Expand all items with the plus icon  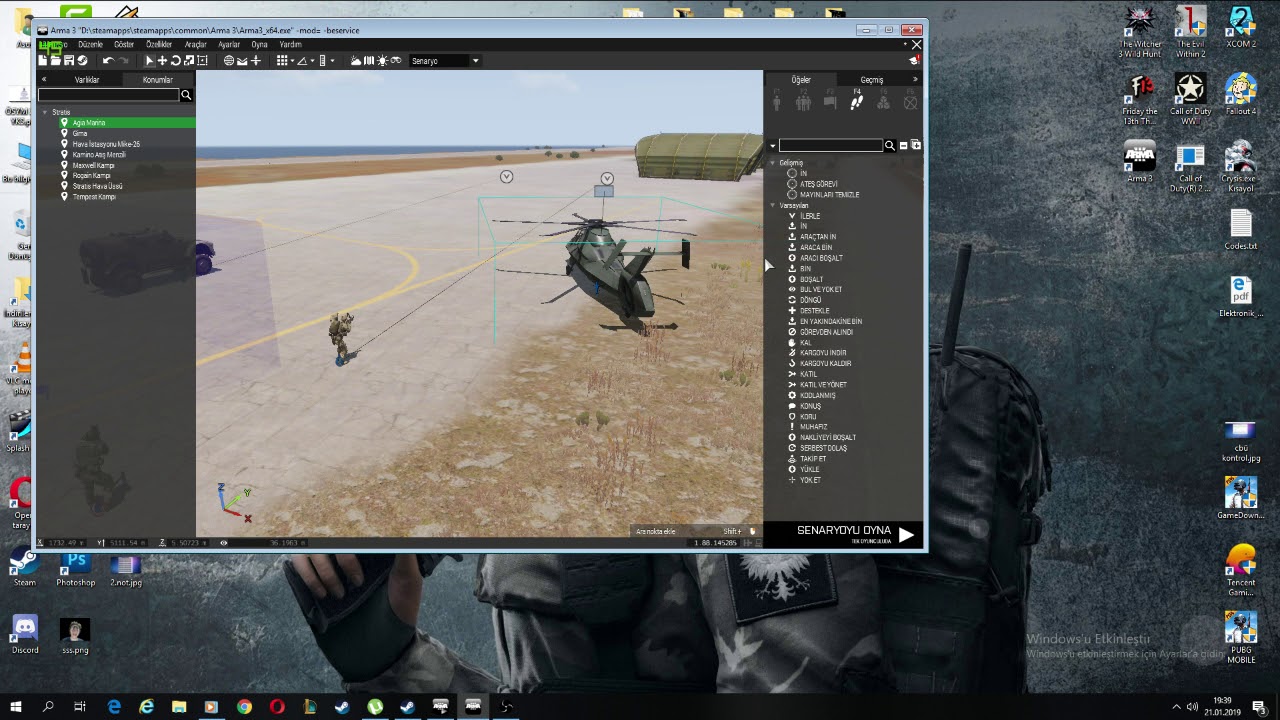coord(916,146)
